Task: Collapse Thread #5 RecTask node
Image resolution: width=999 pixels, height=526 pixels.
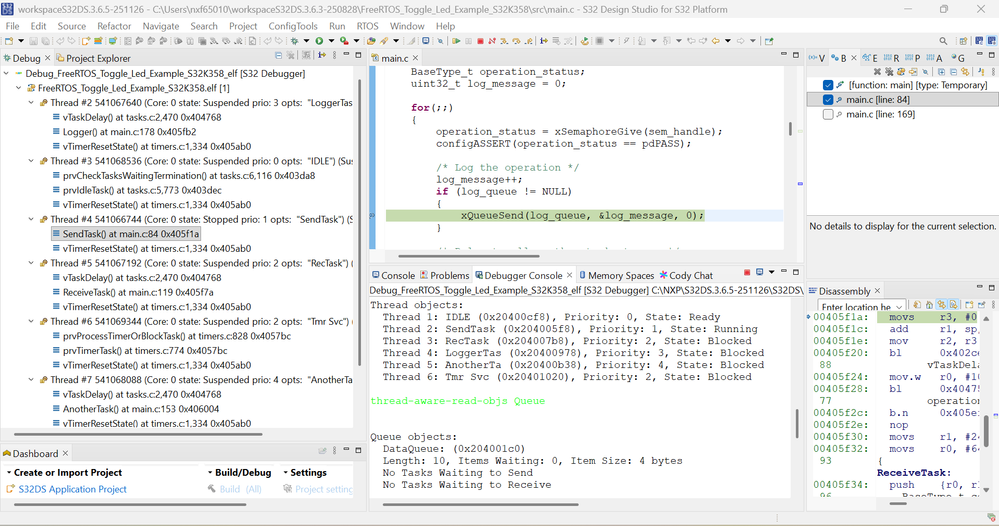Action: point(31,263)
